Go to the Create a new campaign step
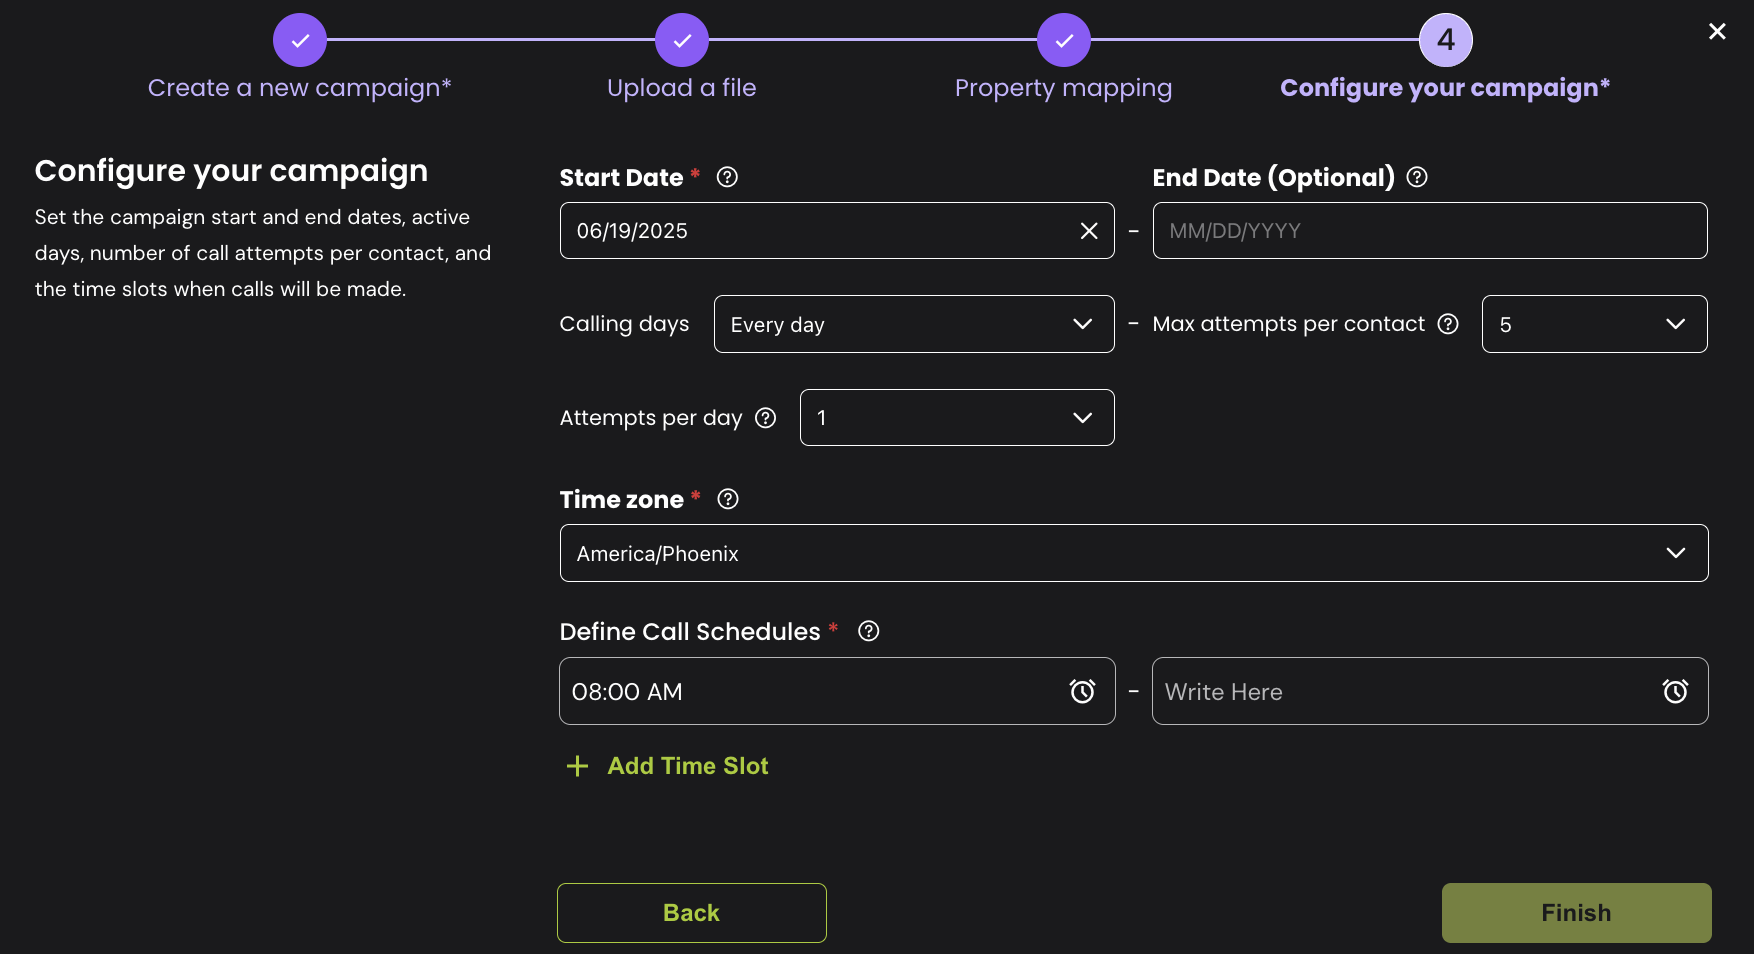Viewport: 1754px width, 954px height. (x=300, y=40)
